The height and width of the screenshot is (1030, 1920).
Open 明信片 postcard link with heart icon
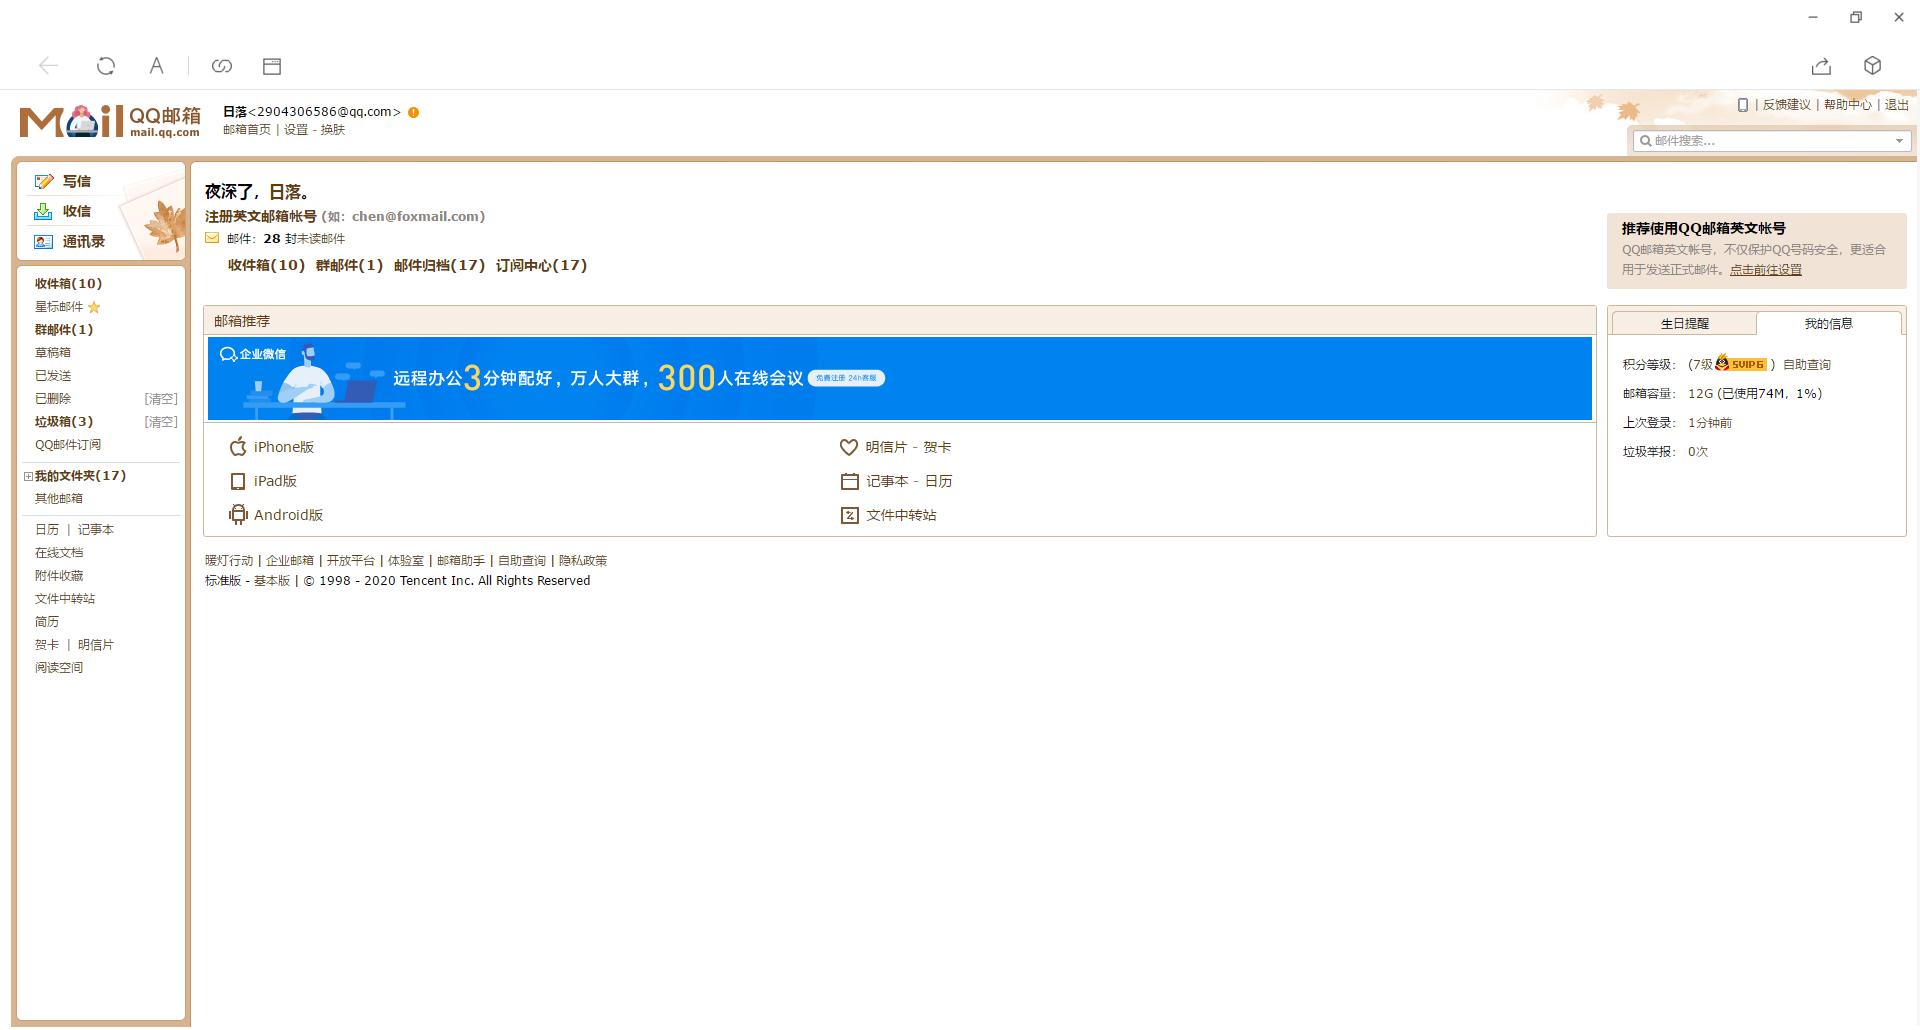pos(885,447)
